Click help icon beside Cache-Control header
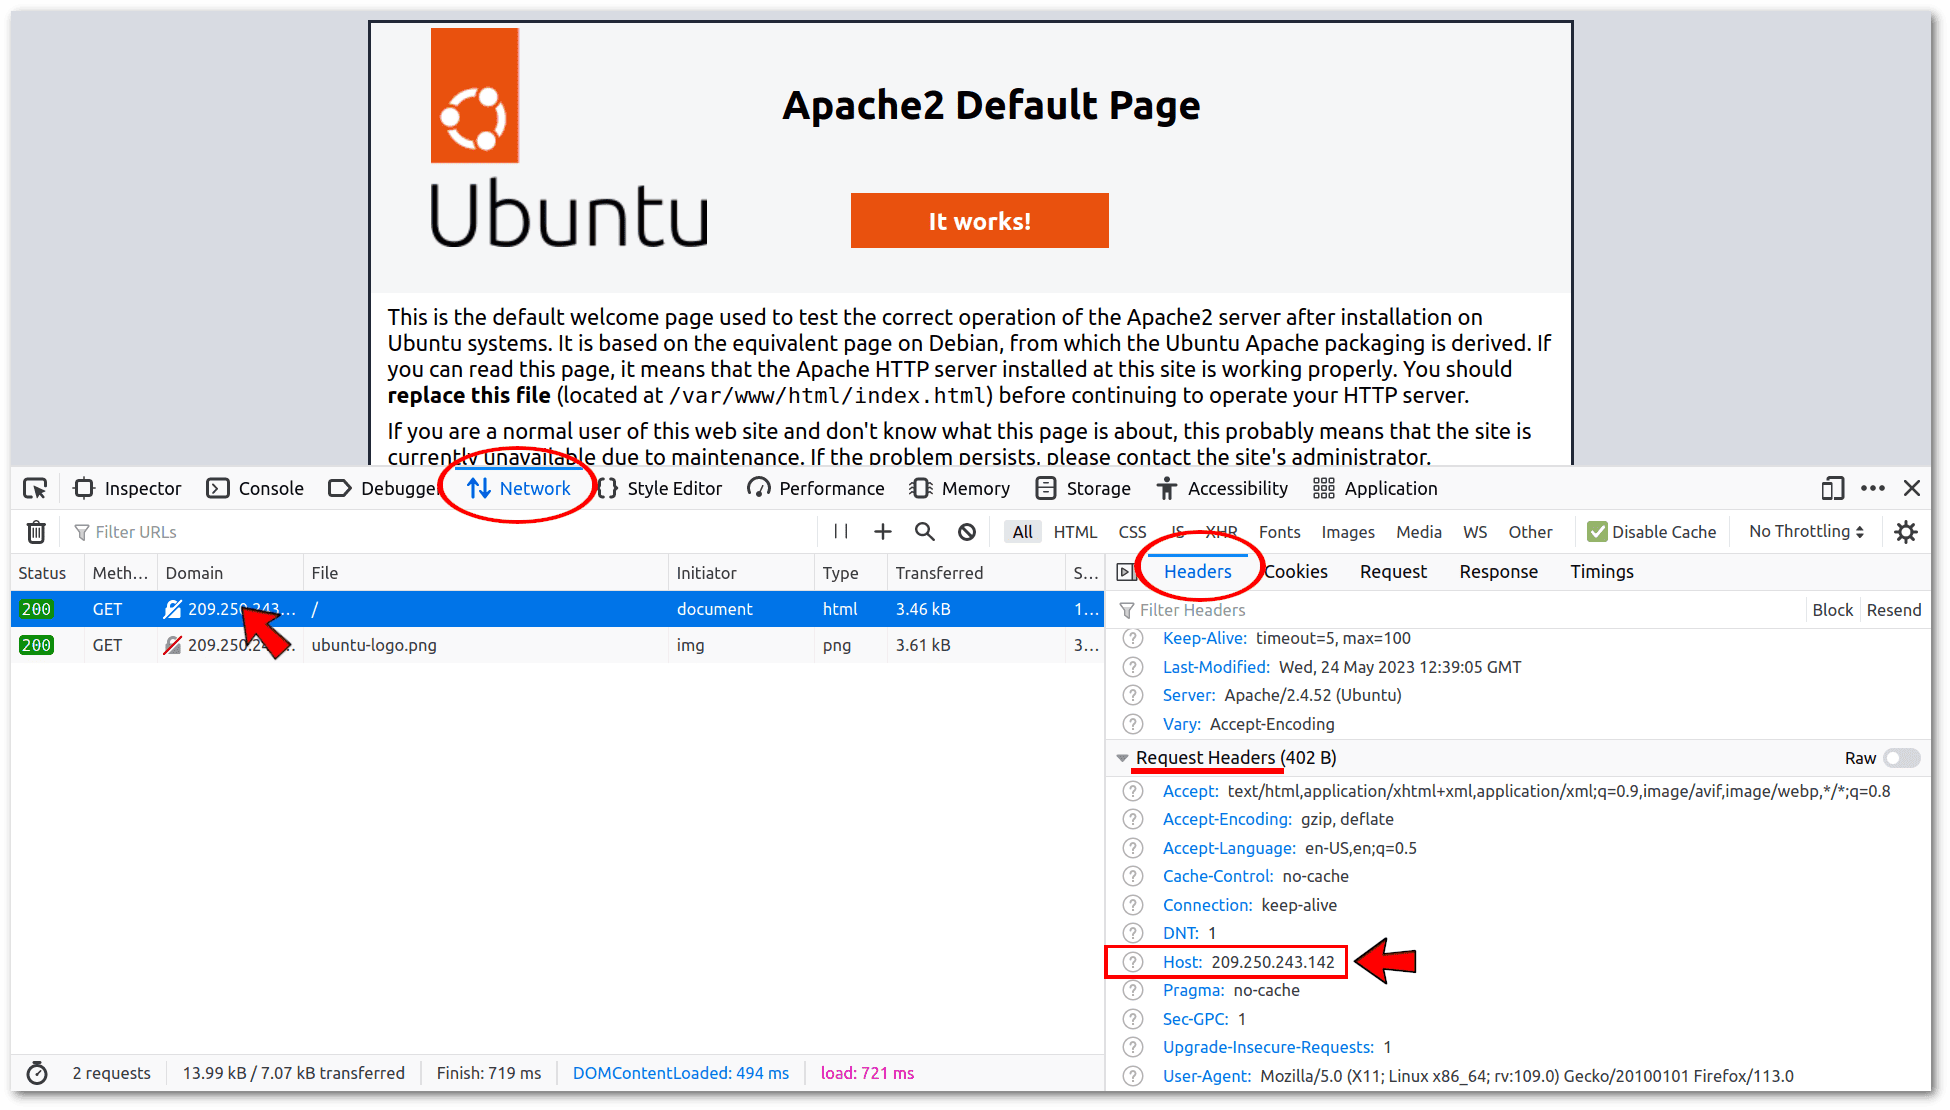The image size is (1950, 1110). pos(1132,876)
